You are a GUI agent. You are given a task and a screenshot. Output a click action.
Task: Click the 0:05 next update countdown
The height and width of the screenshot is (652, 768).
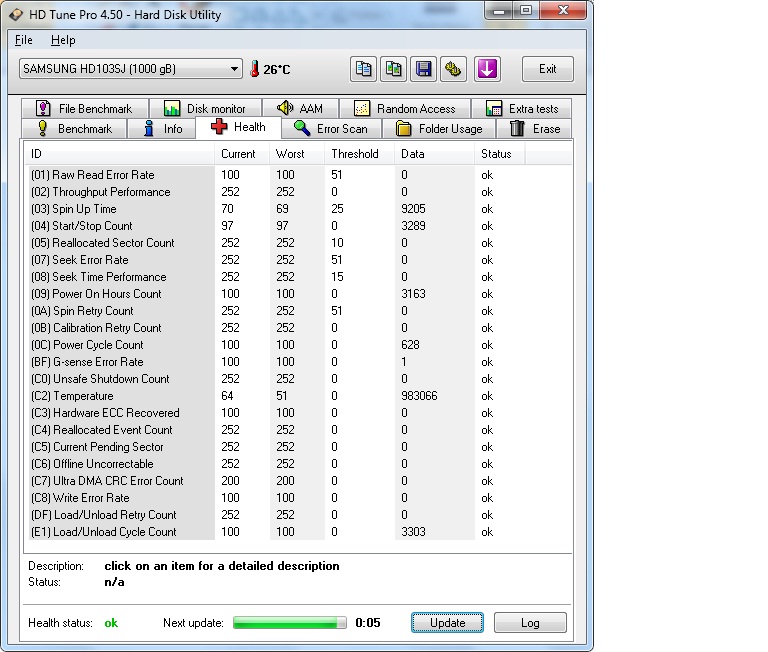point(368,623)
